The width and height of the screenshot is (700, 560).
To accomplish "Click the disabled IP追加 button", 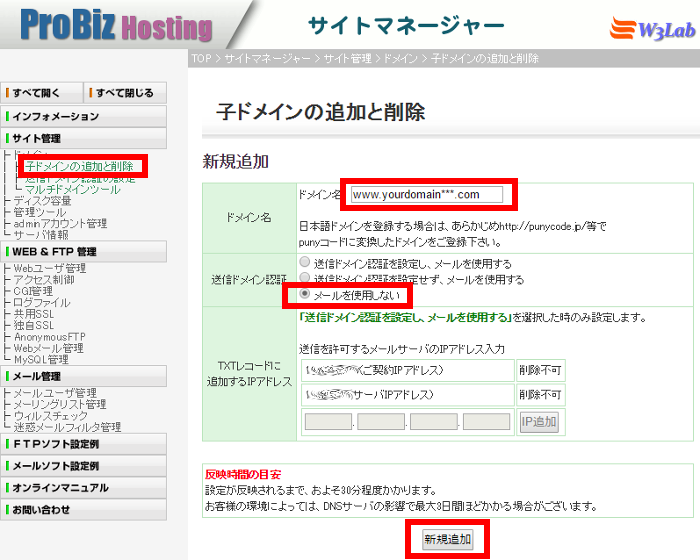I will 538,422.
